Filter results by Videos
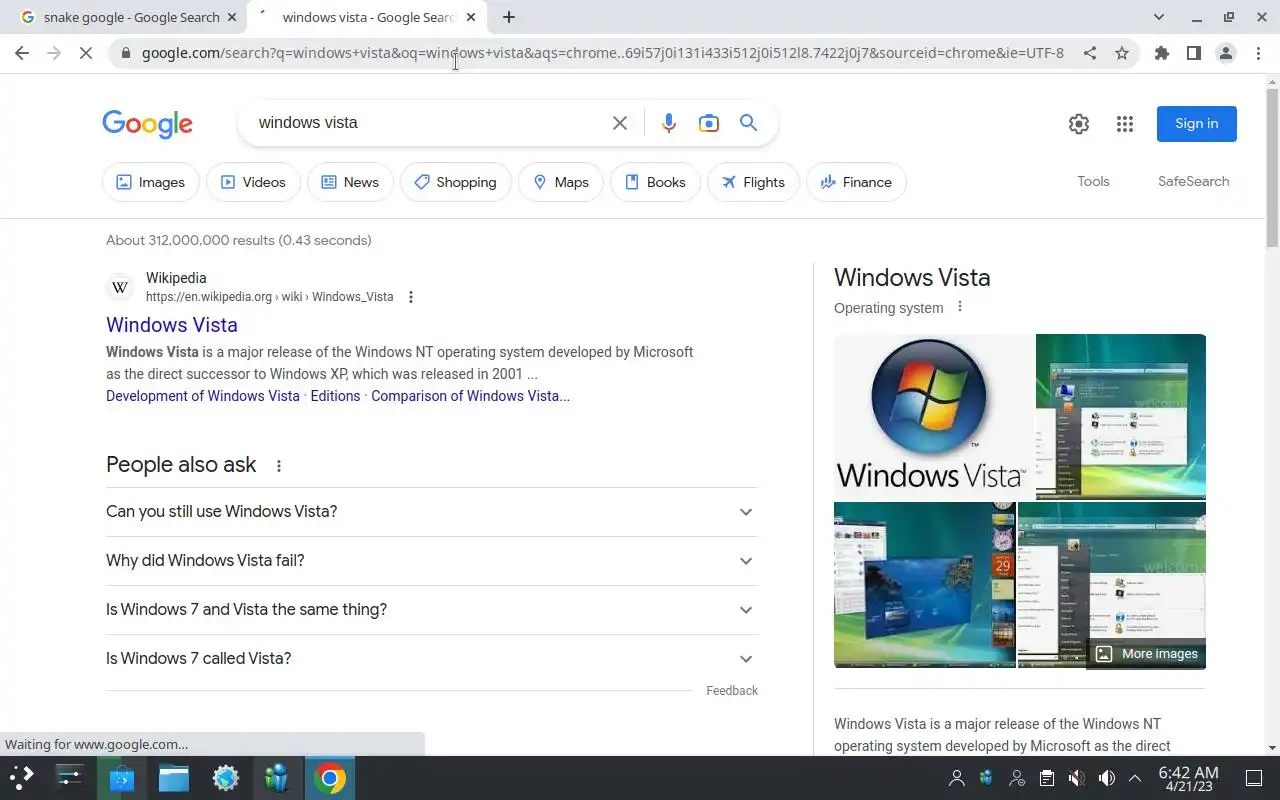The image size is (1280, 800). pyautogui.click(x=253, y=182)
